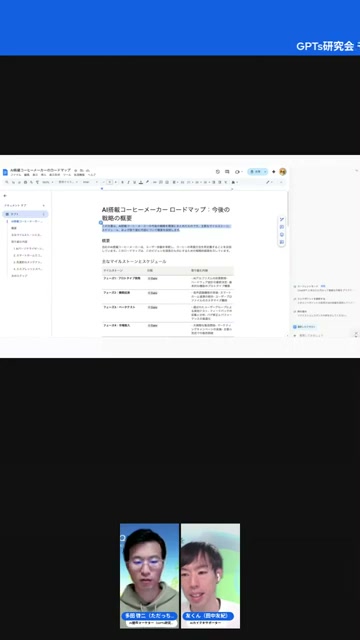The width and height of the screenshot is (360, 640).
Task: Open the Google Docs home logo
Action: pos(5,172)
